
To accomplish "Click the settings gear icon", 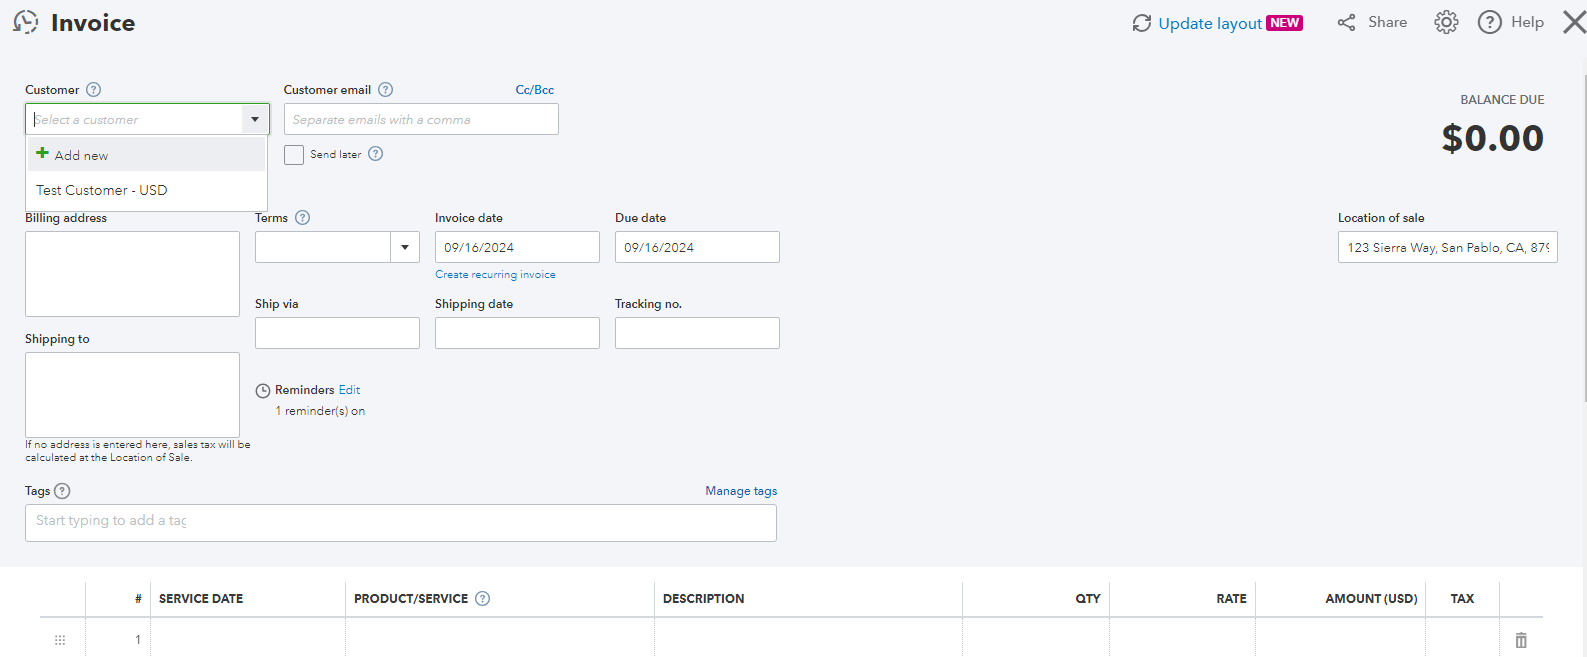I will [x=1446, y=22].
